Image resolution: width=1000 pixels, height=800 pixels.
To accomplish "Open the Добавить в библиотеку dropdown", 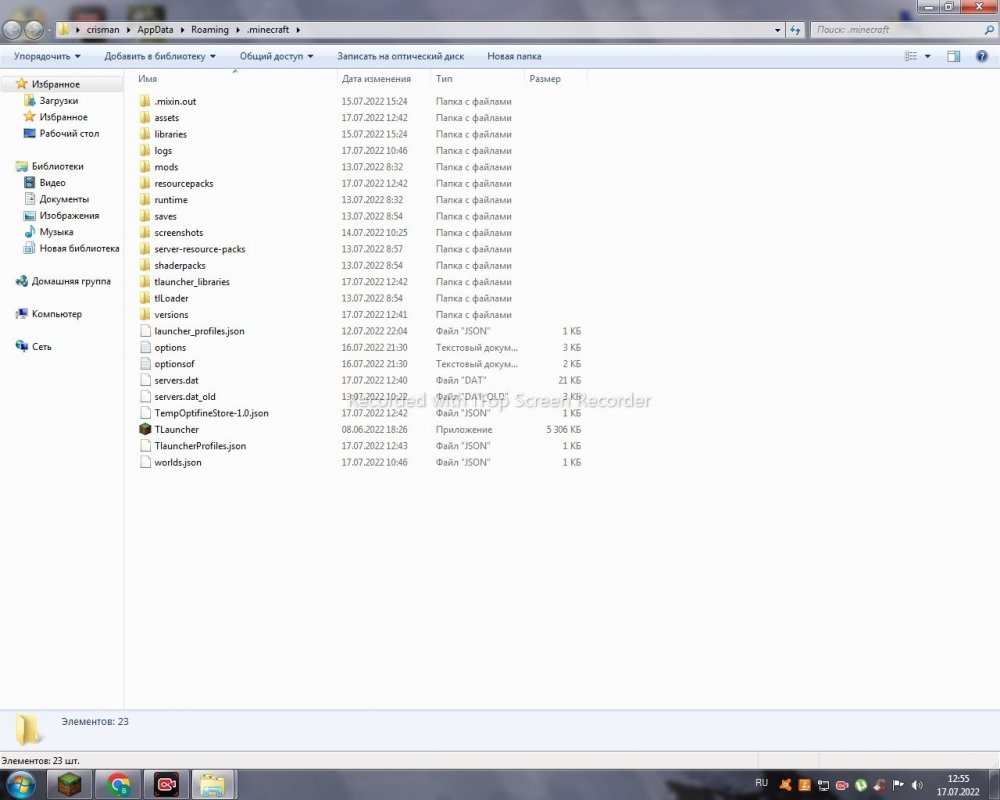I will (160, 56).
